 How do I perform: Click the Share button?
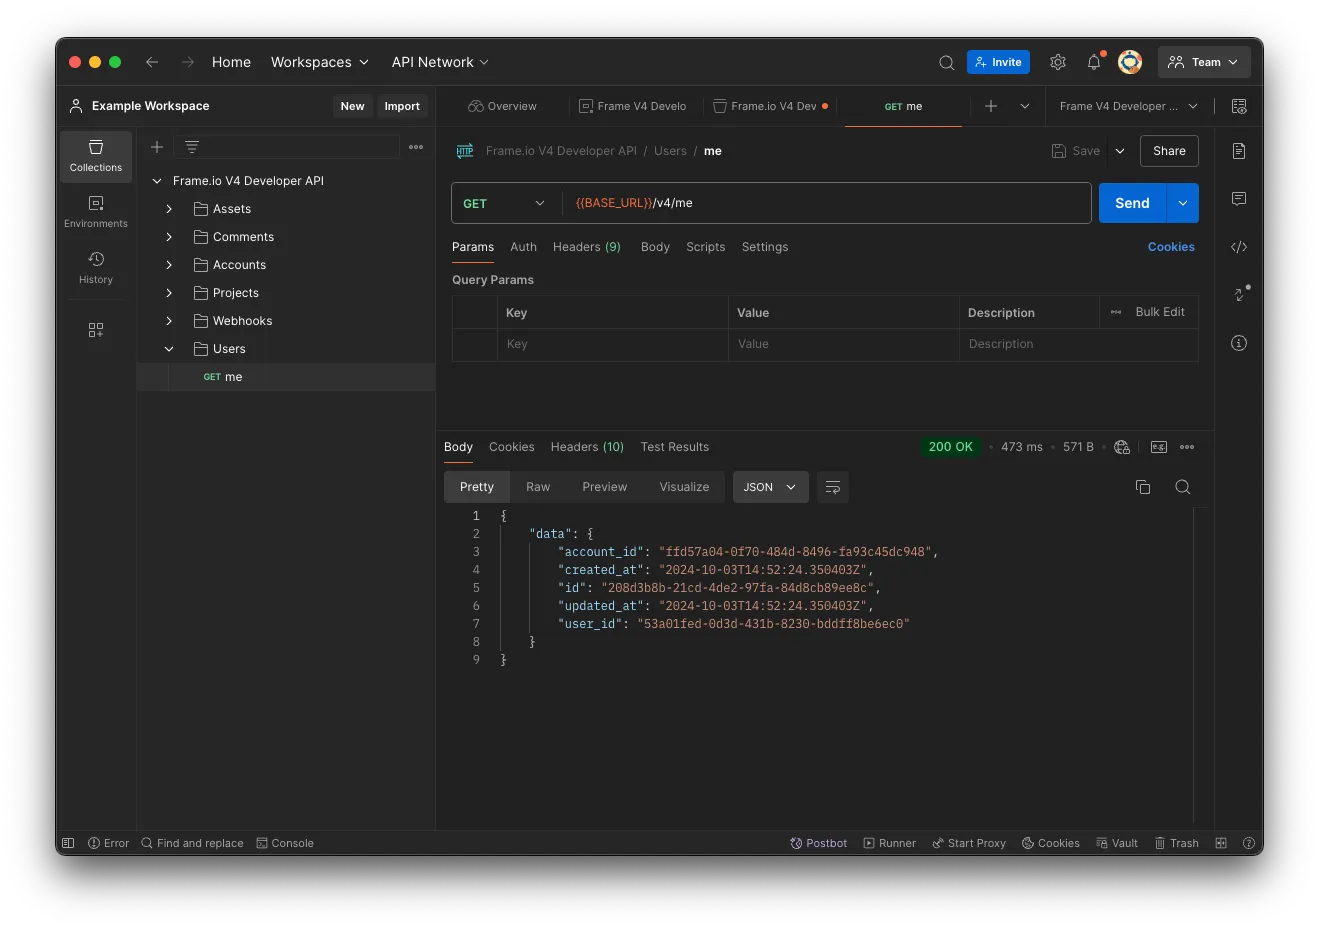pos(1169,151)
